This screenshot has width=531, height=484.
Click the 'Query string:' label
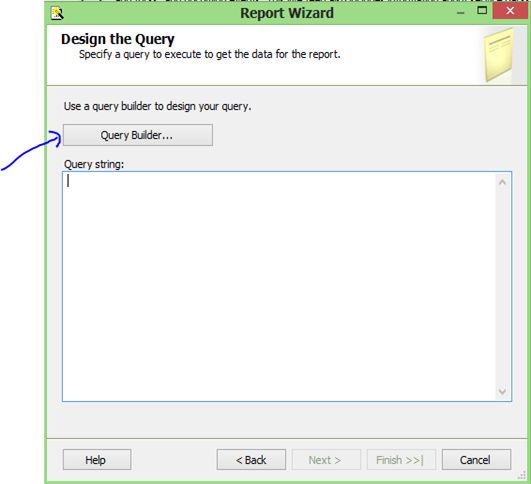coord(94,164)
